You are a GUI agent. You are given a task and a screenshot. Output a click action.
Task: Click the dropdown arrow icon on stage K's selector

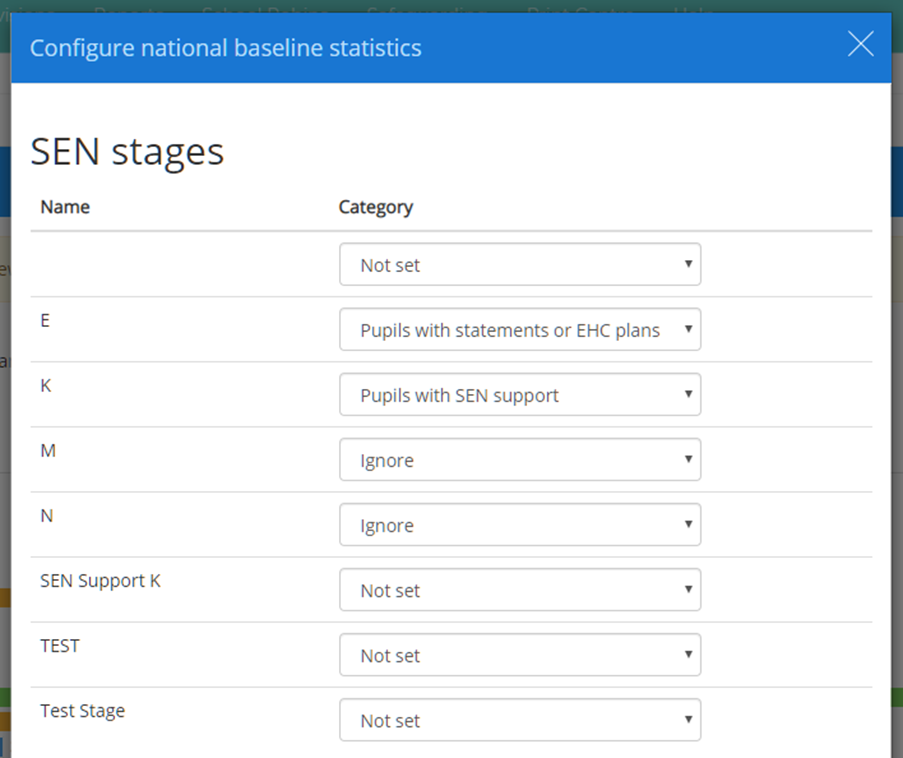pos(687,394)
